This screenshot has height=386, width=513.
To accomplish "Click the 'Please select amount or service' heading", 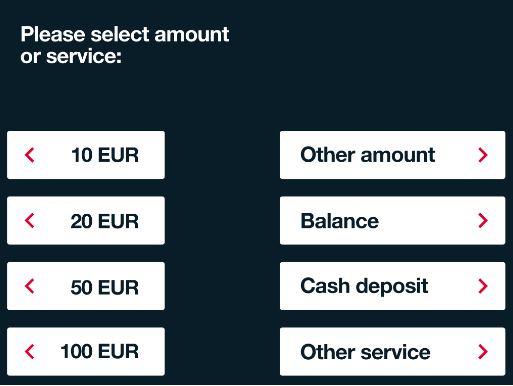I will (x=125, y=45).
